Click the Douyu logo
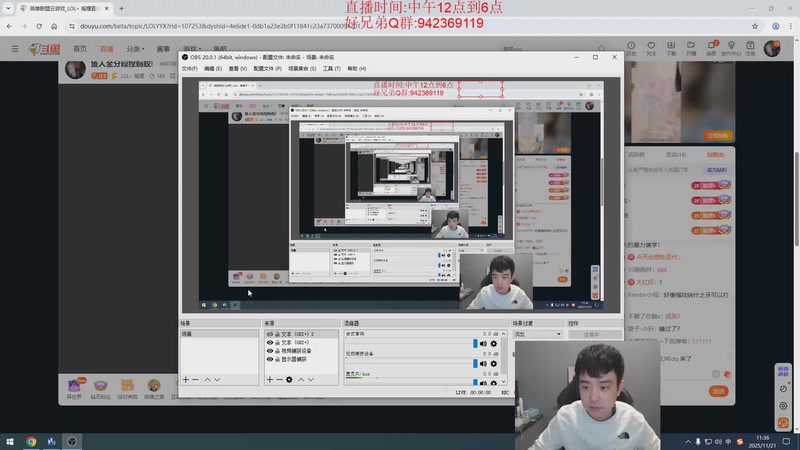The height and width of the screenshot is (450, 800). 44,49
